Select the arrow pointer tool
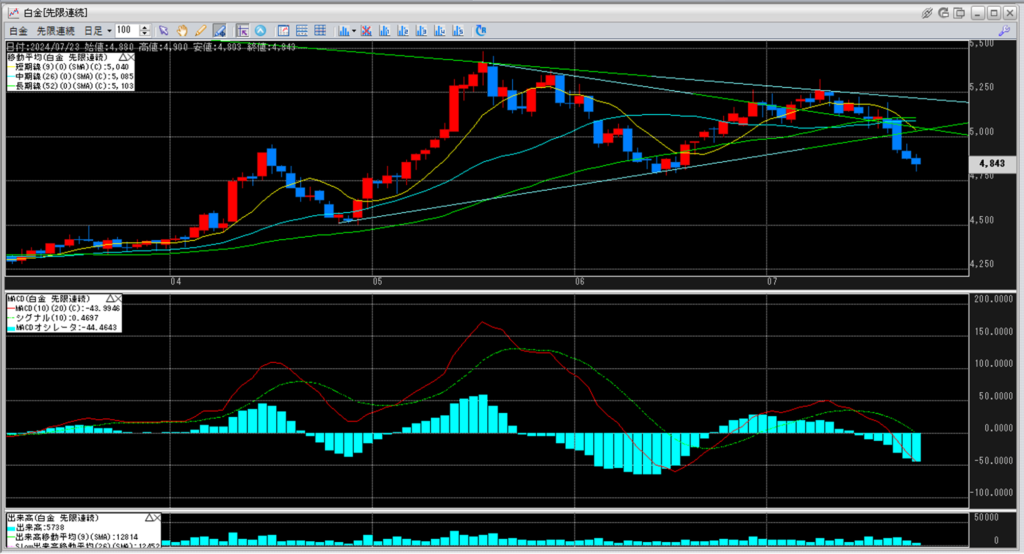Screen dimensions: 1024x554 [x=165, y=31]
